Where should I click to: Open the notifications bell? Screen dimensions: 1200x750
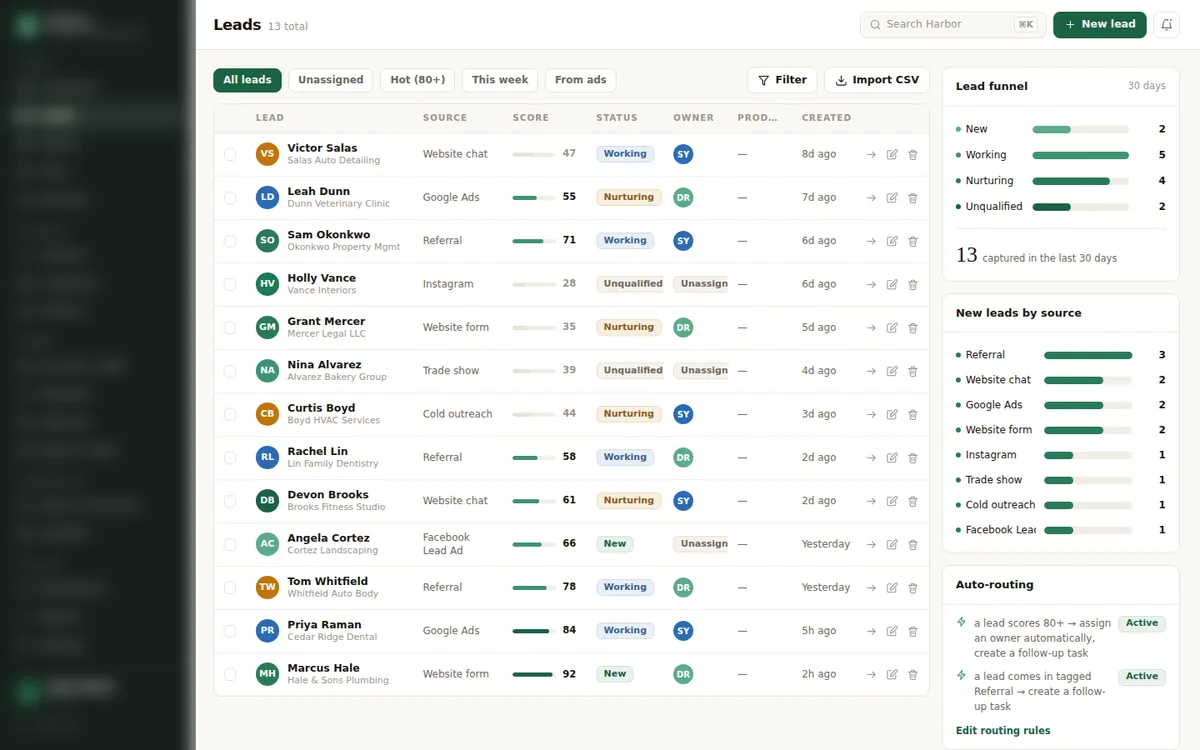click(x=1166, y=24)
